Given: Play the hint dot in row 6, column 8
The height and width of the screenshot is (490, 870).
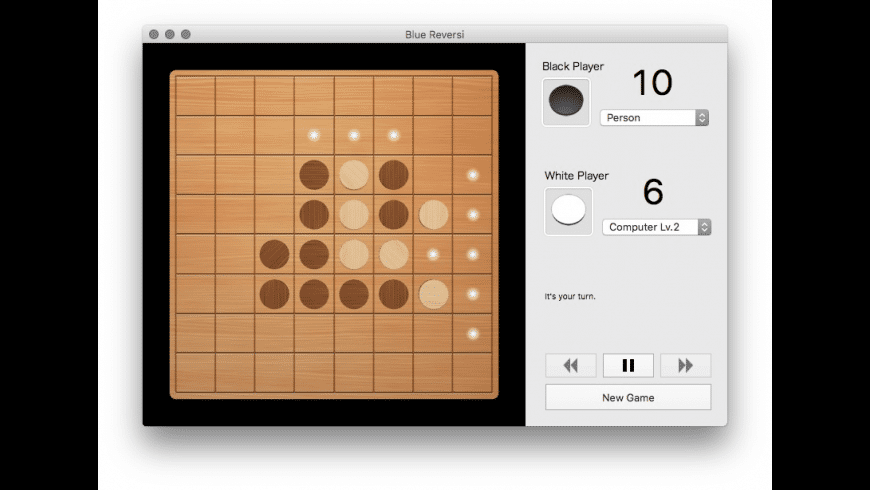Looking at the screenshot, I should pos(473,294).
